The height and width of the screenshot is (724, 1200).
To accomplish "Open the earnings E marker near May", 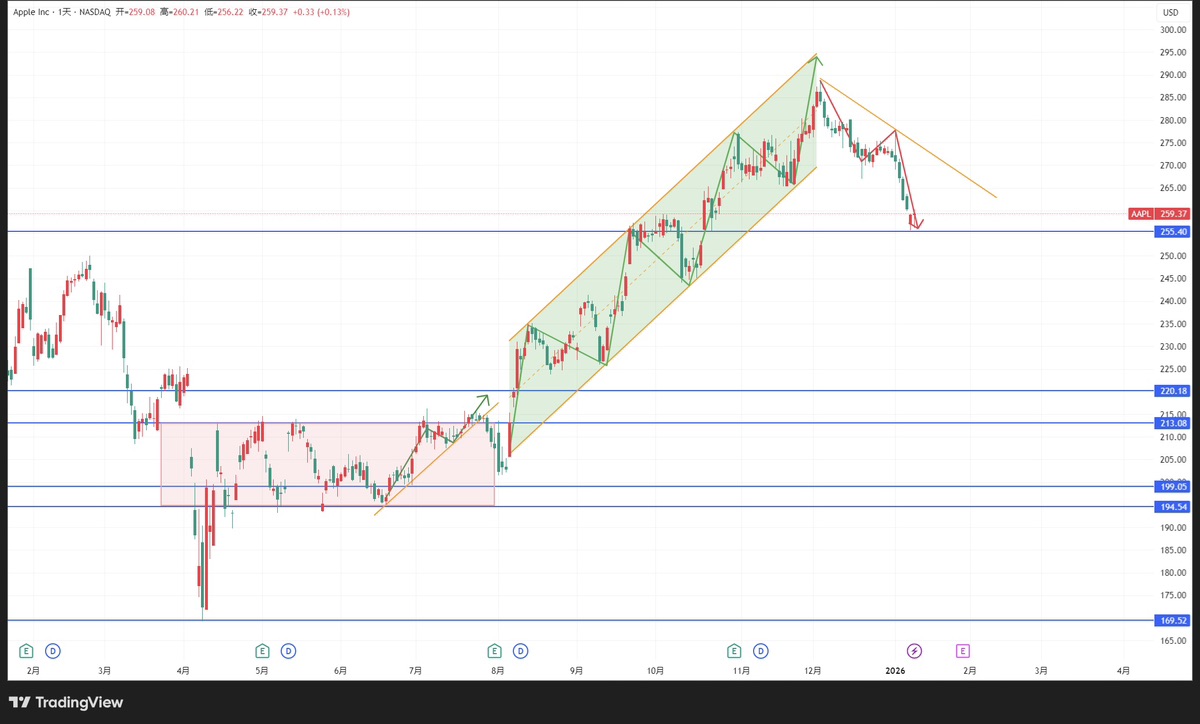I will pyautogui.click(x=262, y=650).
